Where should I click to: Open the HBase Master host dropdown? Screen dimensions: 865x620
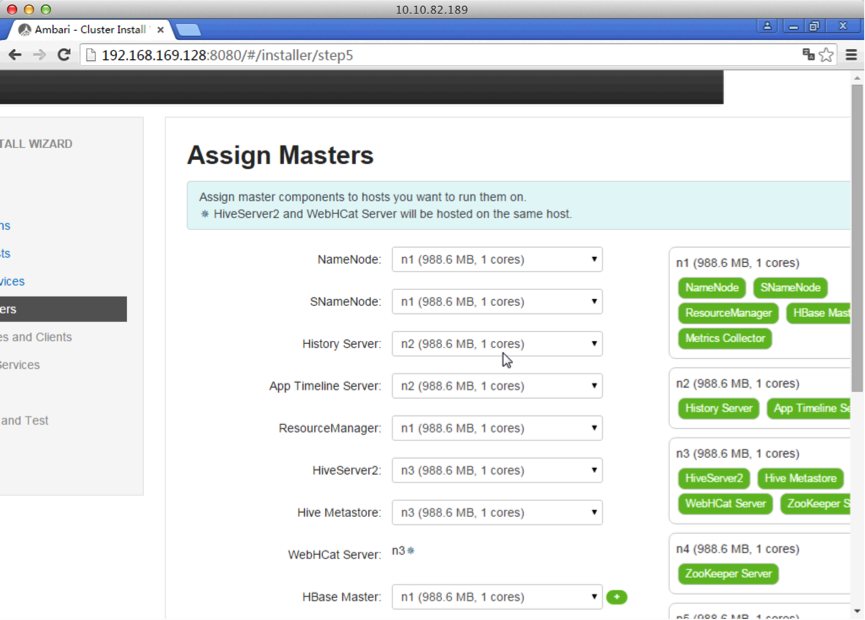coord(497,597)
